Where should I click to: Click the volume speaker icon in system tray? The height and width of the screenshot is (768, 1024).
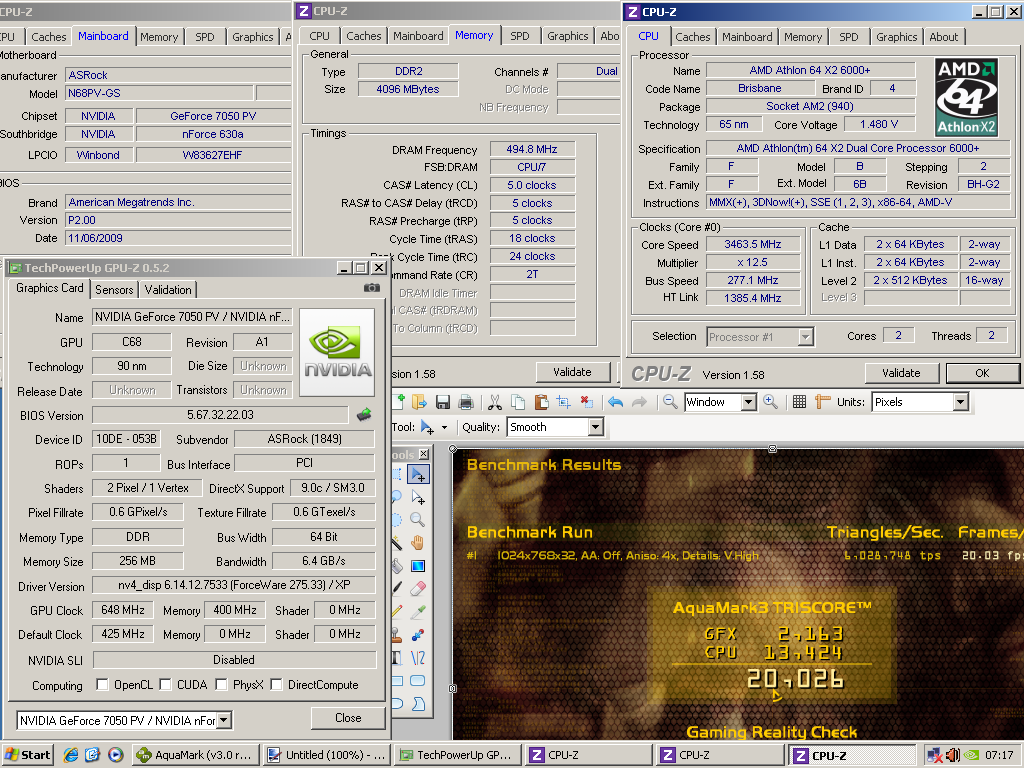click(x=953, y=756)
